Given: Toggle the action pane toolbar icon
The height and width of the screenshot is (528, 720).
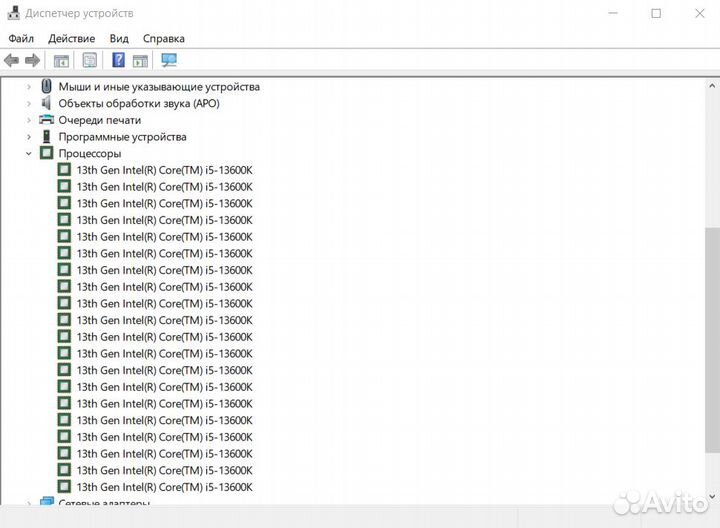Looking at the screenshot, I should pyautogui.click(x=140, y=60).
